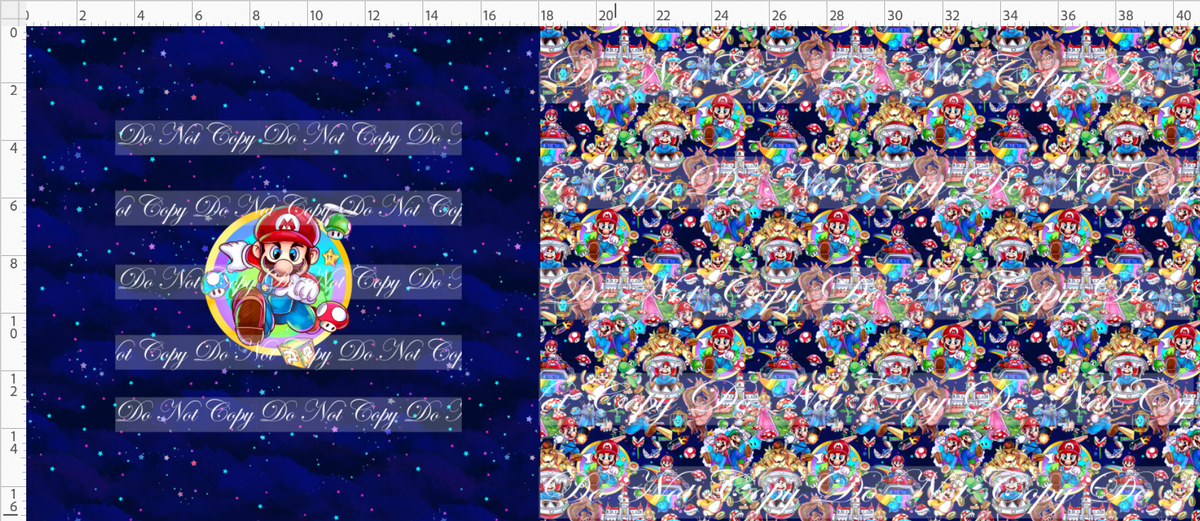Click the 4 mark on the left ruler

tap(12, 147)
